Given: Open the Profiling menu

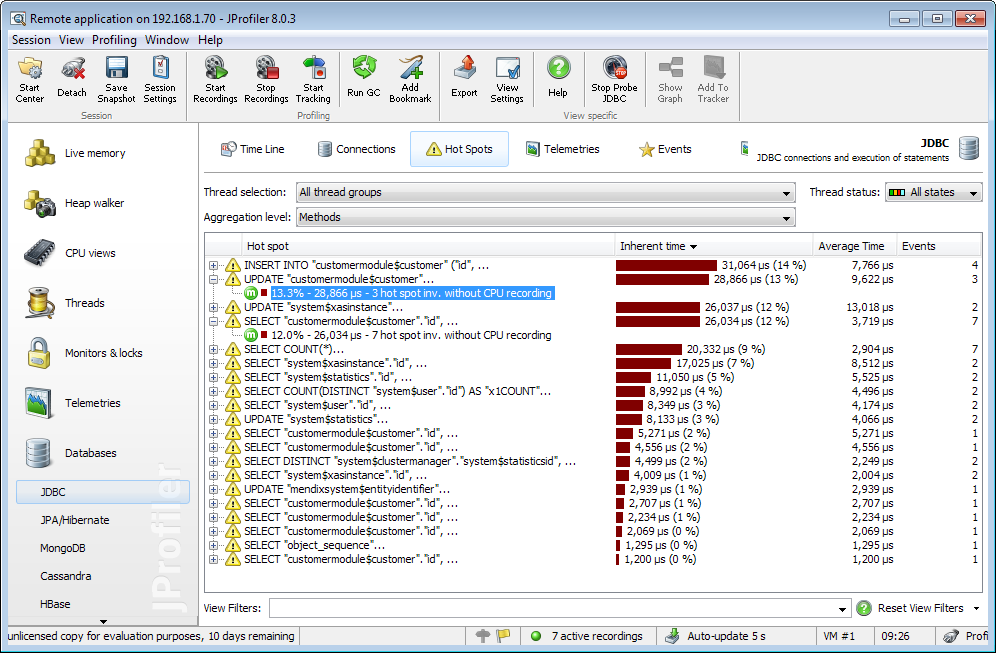Looking at the screenshot, I should click(x=114, y=40).
